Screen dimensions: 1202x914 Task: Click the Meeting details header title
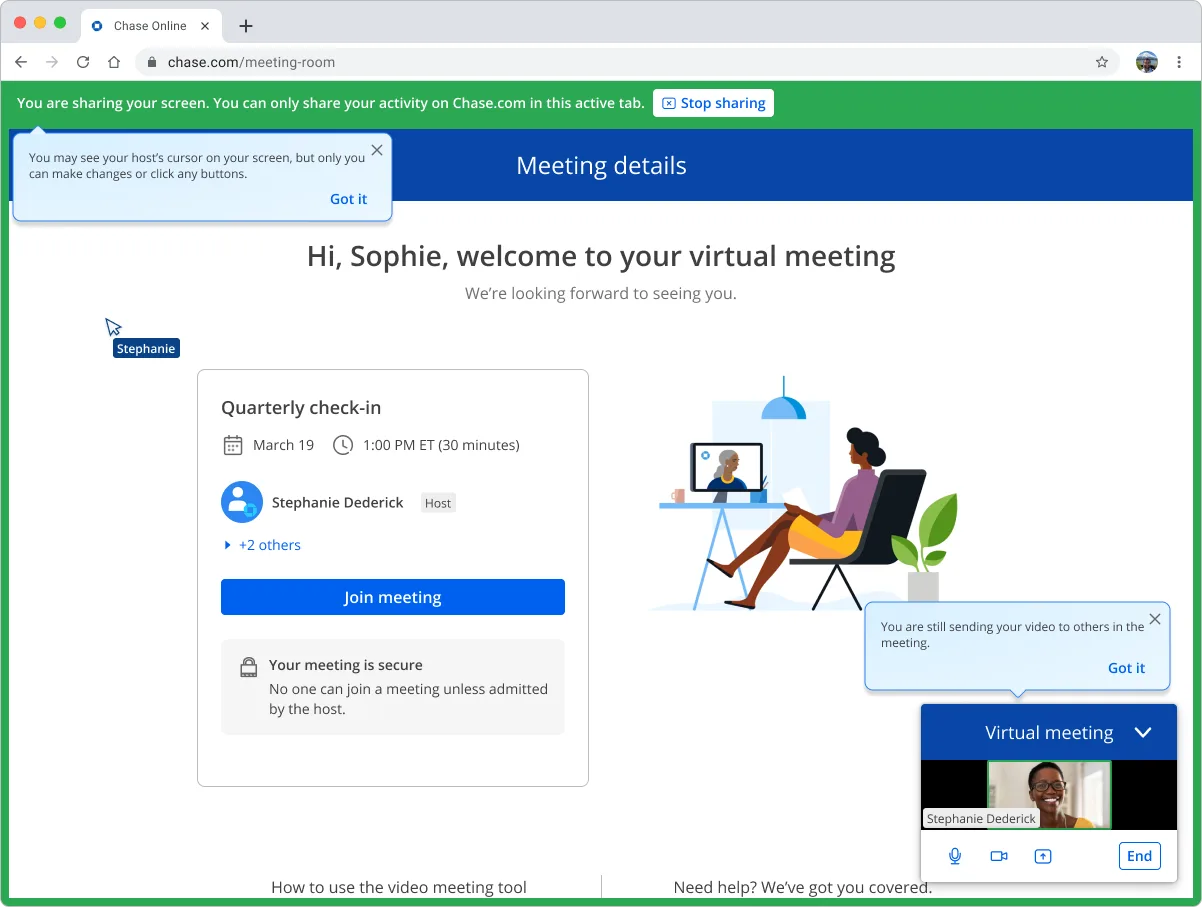coord(601,165)
